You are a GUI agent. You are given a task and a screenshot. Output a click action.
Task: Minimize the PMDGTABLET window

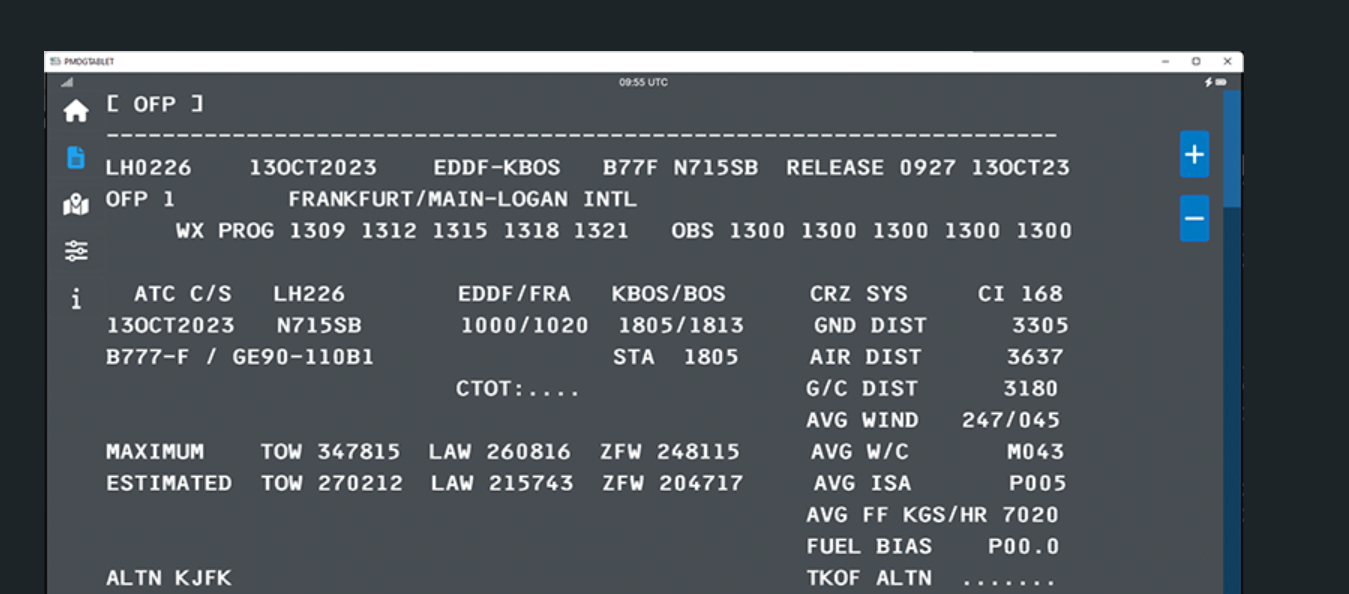pyautogui.click(x=1165, y=62)
